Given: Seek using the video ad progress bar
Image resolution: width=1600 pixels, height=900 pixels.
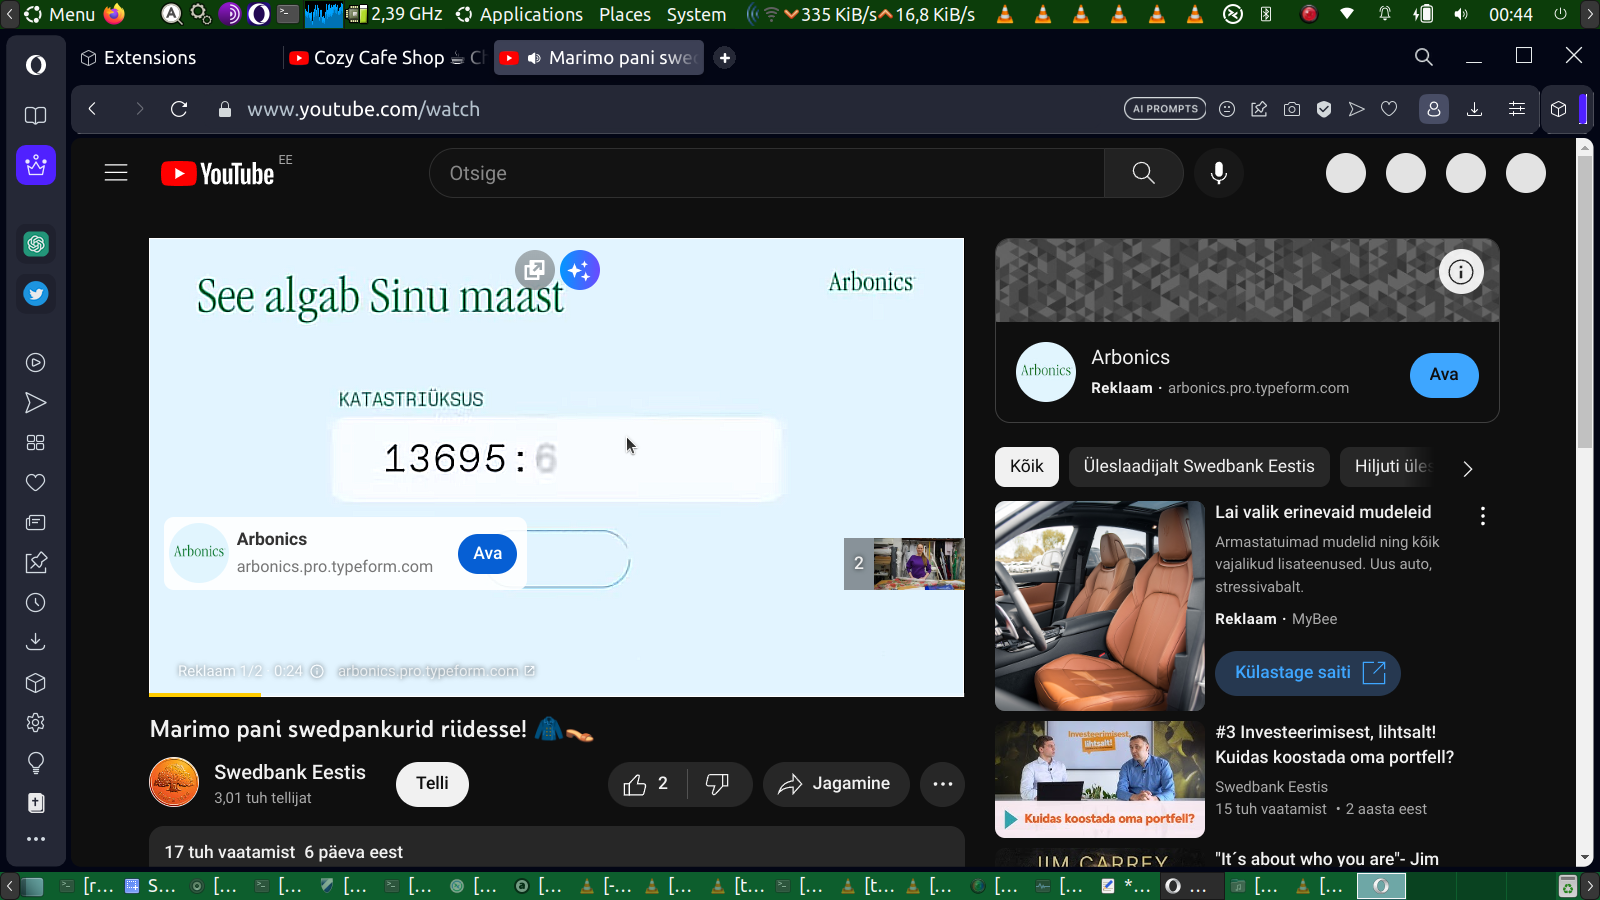Looking at the screenshot, I should [556, 694].
